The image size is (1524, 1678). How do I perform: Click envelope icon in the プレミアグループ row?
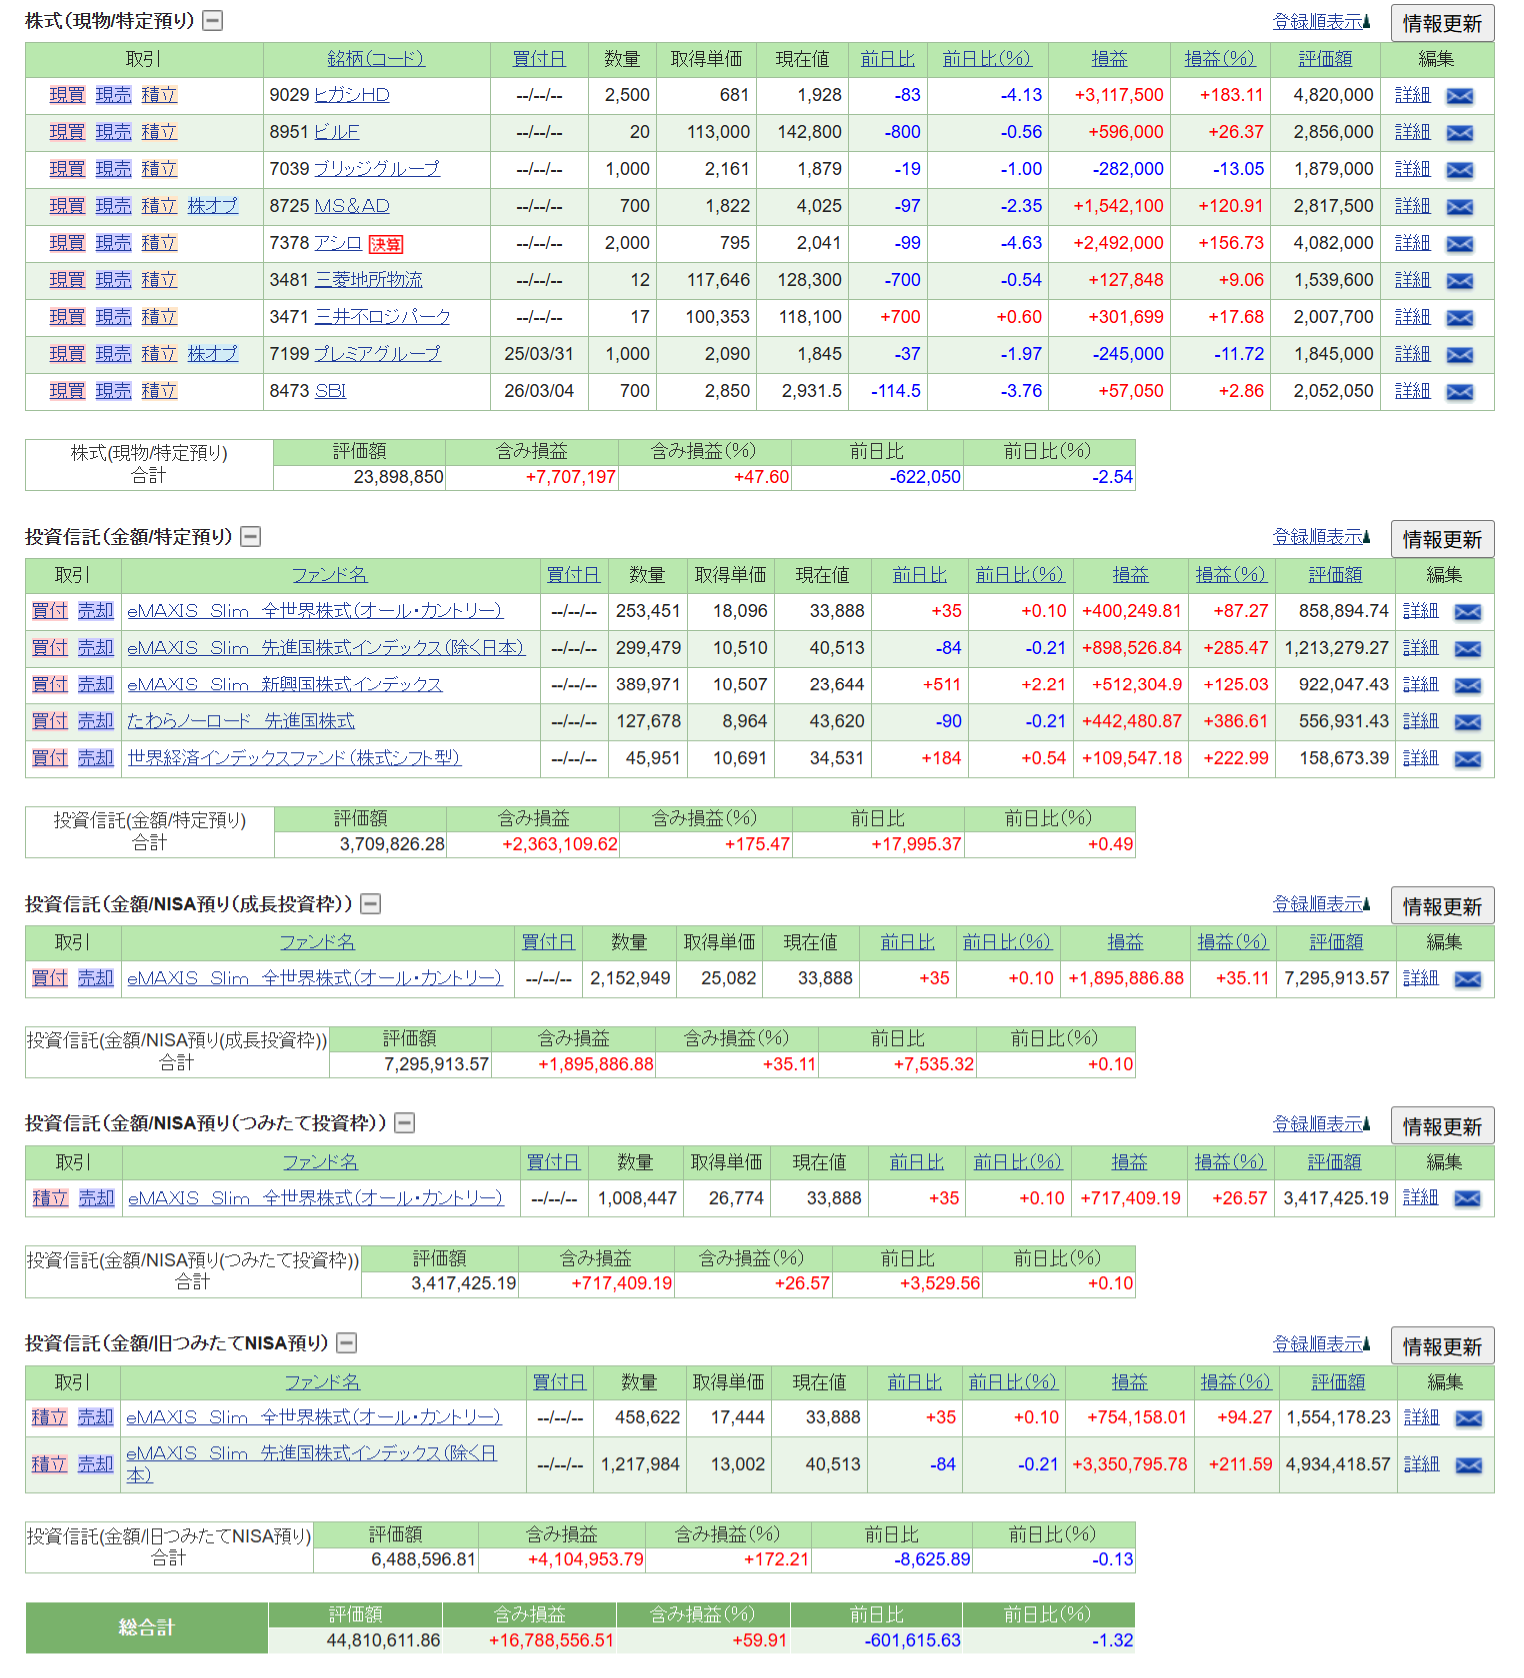1459,355
